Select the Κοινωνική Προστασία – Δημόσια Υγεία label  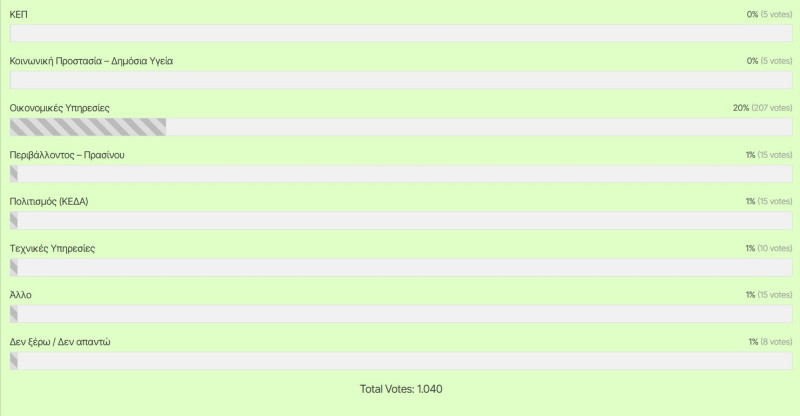click(x=91, y=61)
